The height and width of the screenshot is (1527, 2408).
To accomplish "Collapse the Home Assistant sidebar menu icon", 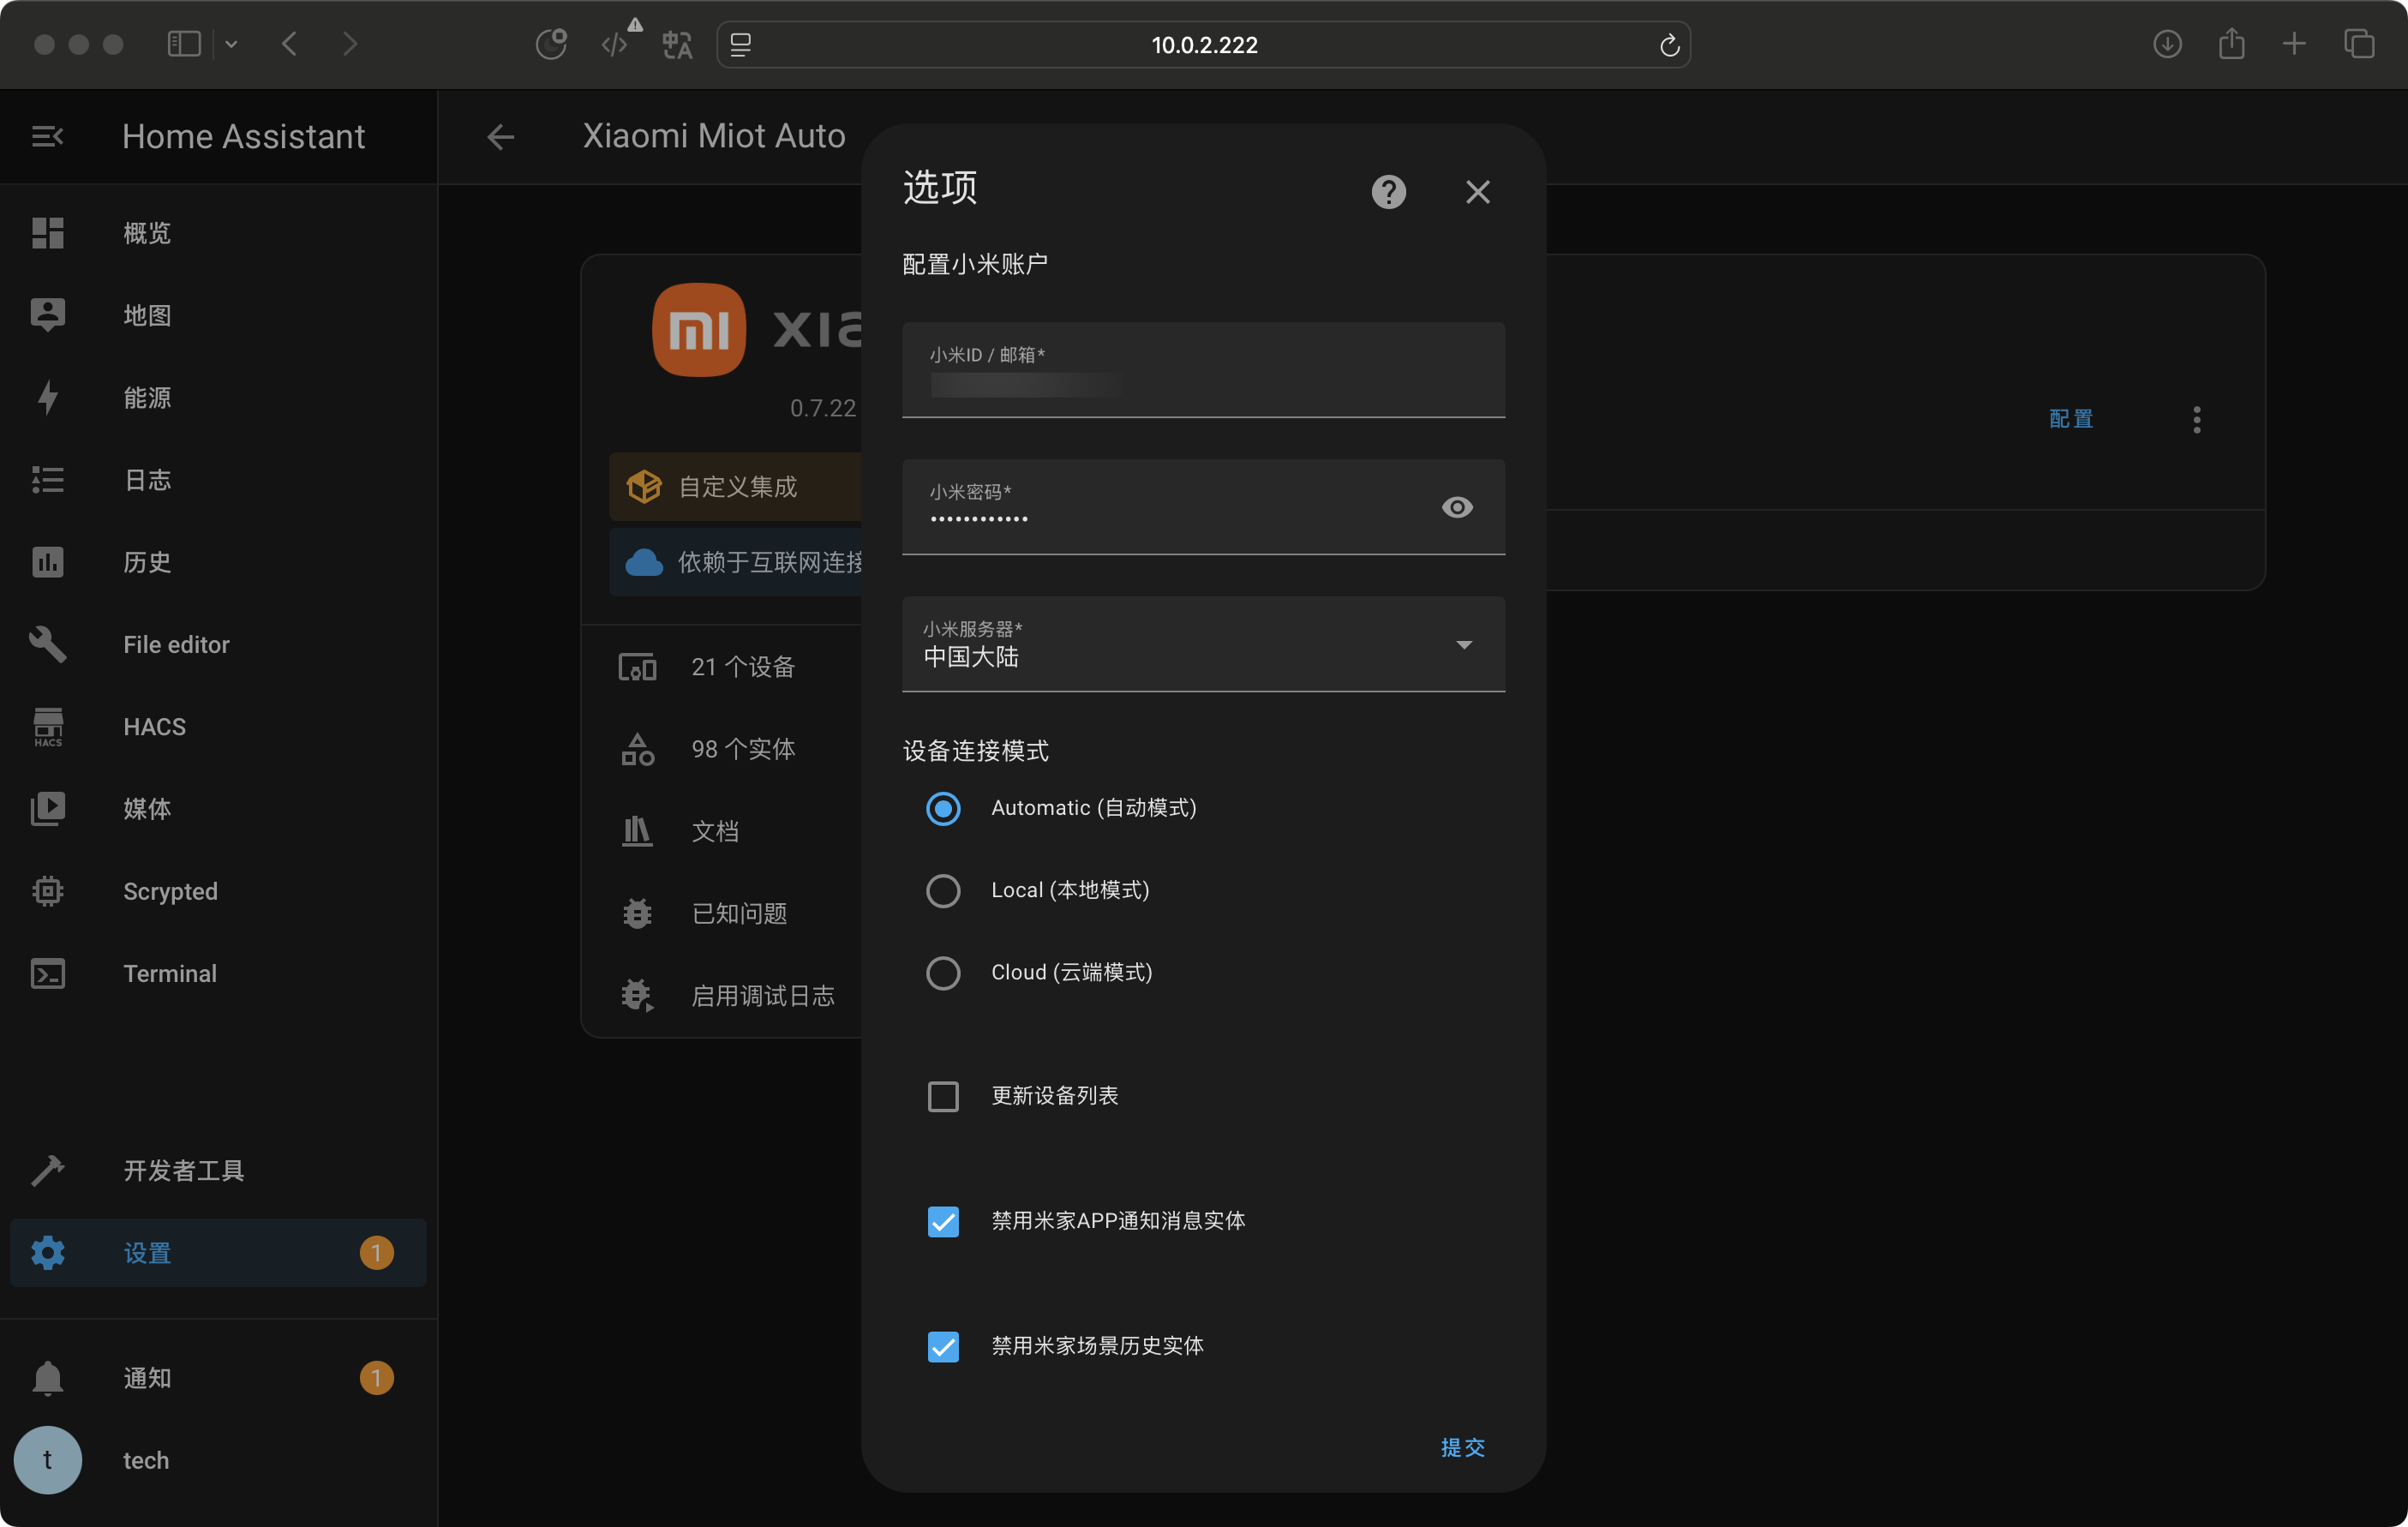I will pyautogui.click(x=47, y=137).
